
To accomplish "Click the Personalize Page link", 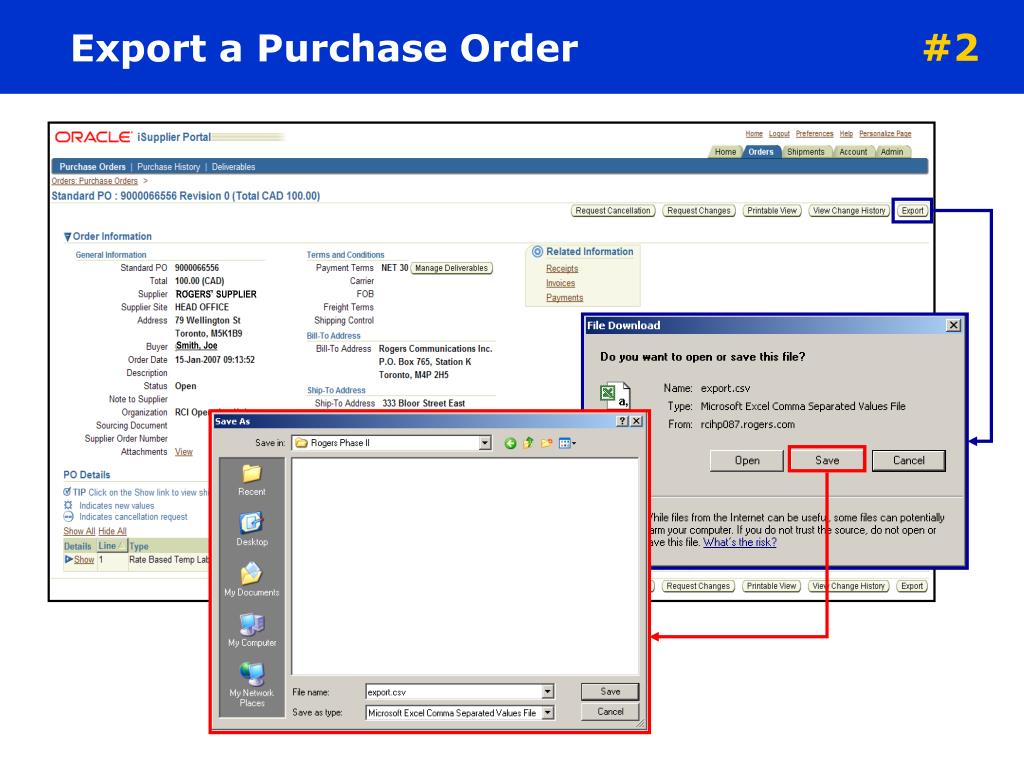I will (885, 134).
